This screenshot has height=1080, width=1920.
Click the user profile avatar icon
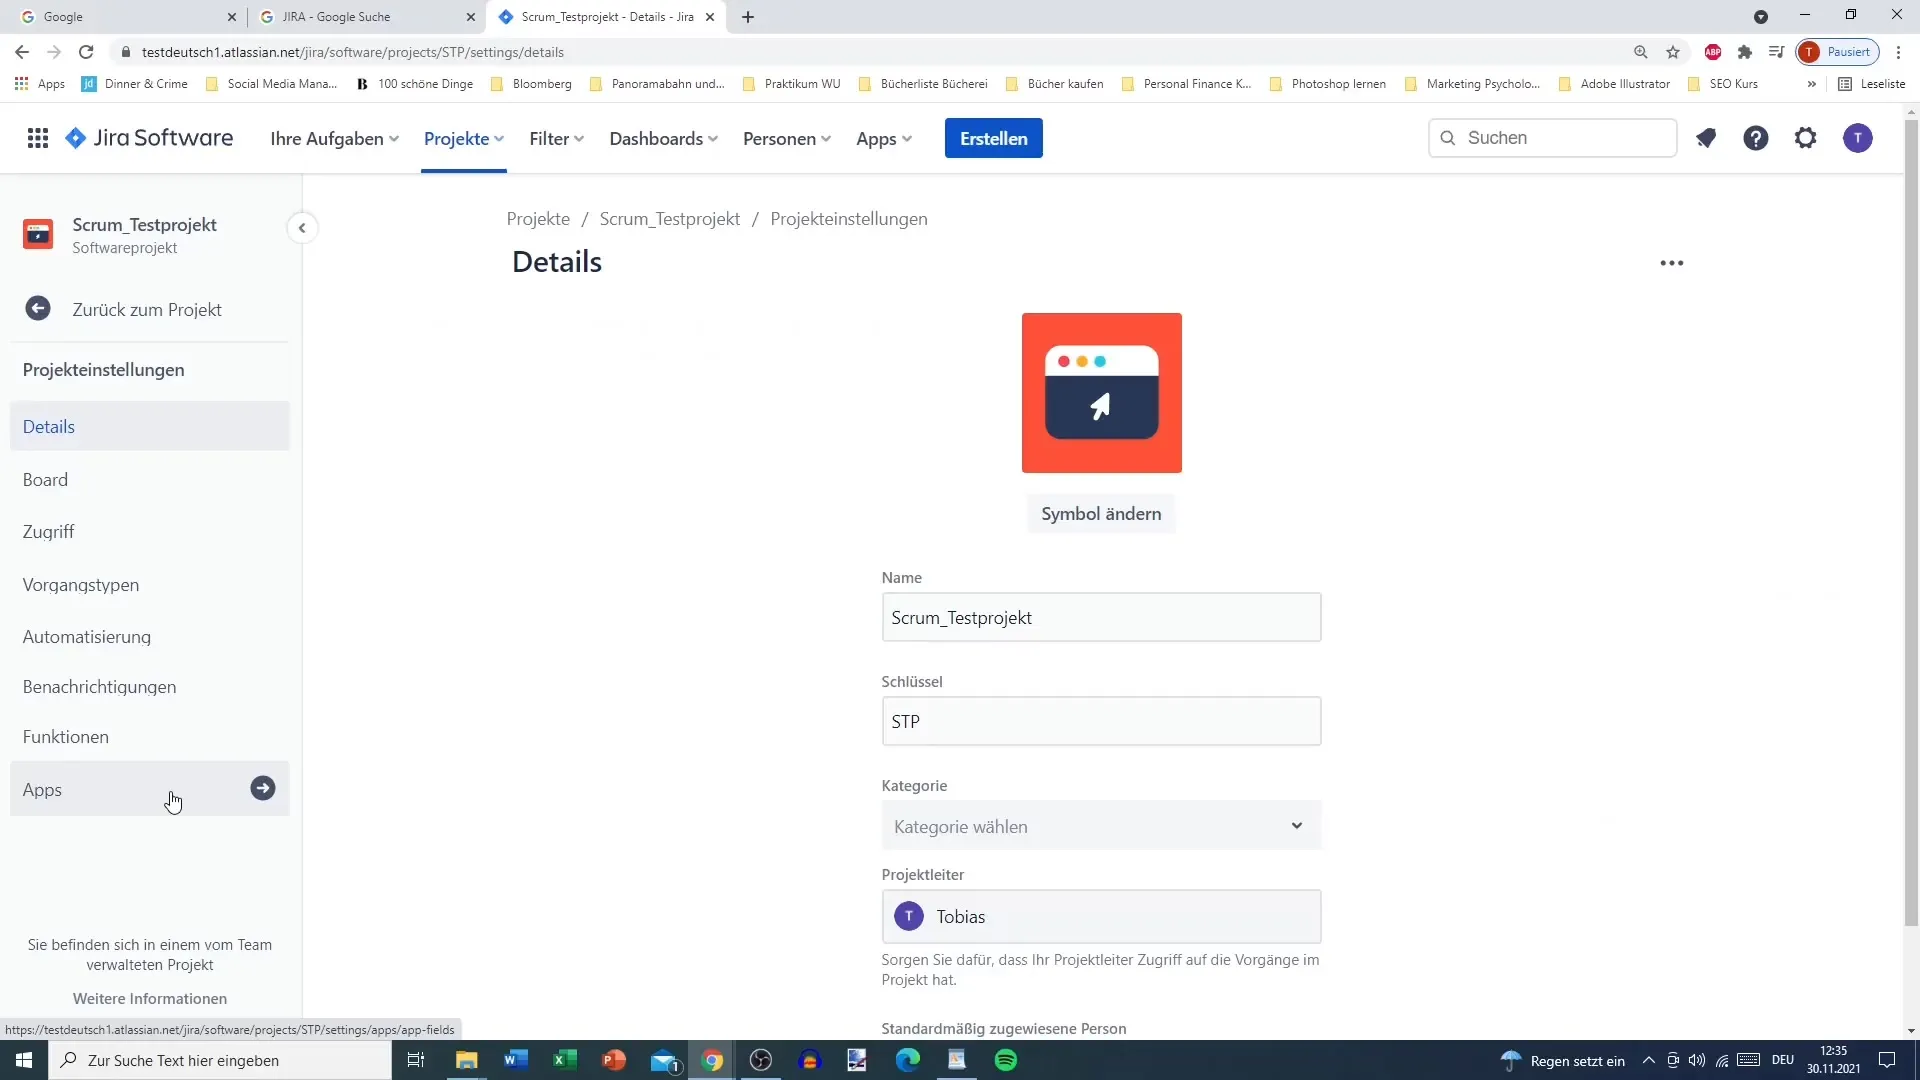(1858, 137)
